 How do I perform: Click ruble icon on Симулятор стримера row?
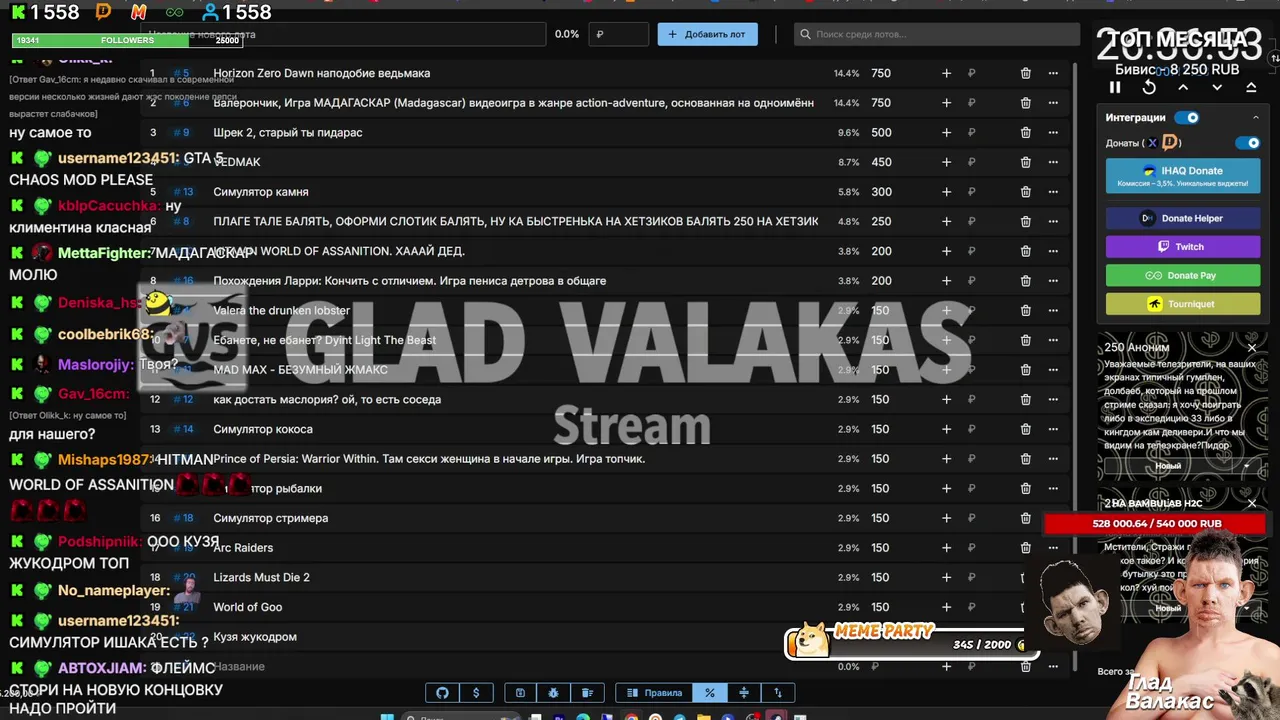971,518
